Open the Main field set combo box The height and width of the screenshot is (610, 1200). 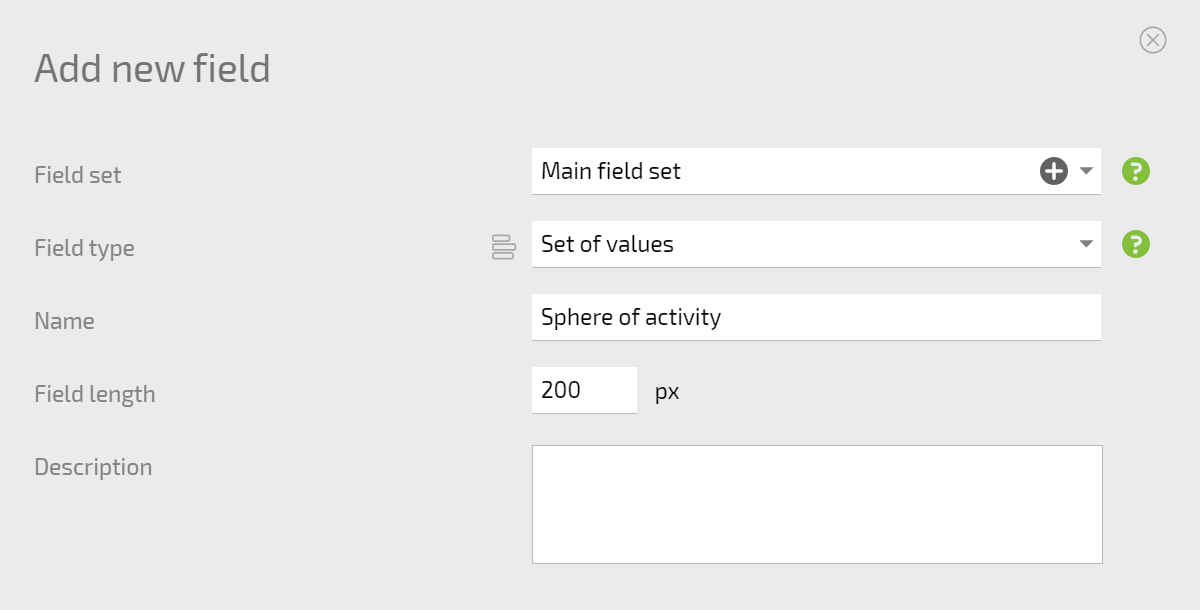tap(816, 171)
